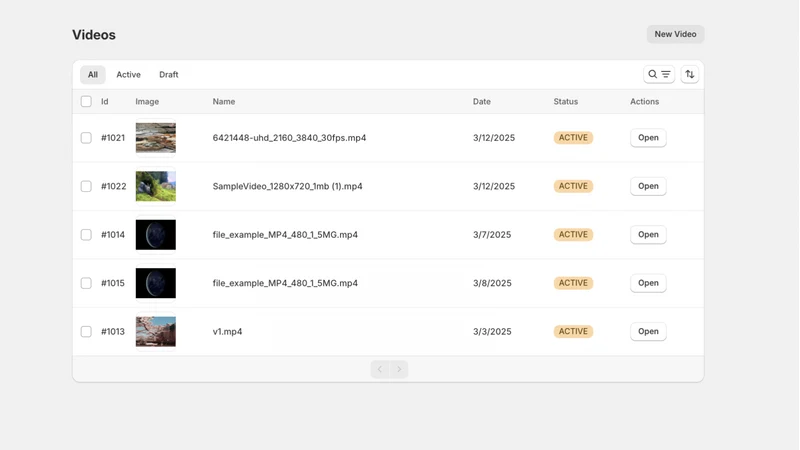The height and width of the screenshot is (450, 800).
Task: Click the date 3/7/2025
Action: click(492, 235)
